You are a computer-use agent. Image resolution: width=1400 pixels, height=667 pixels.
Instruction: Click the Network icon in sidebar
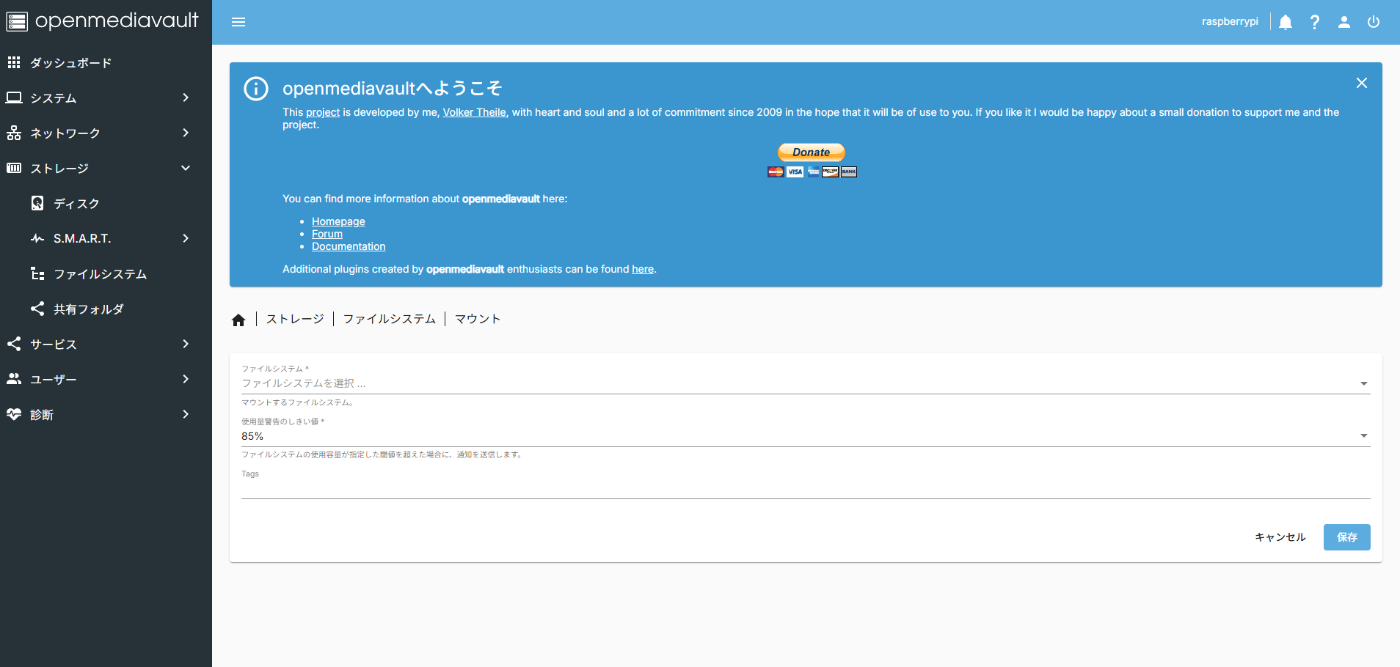(x=14, y=133)
